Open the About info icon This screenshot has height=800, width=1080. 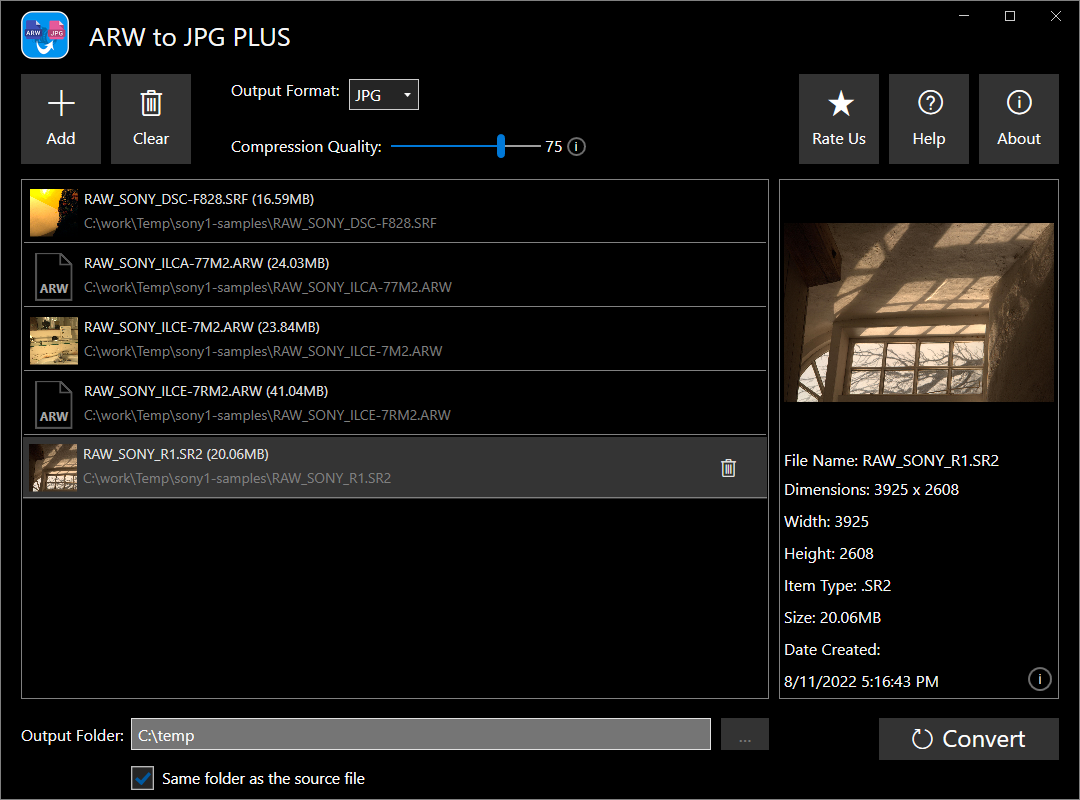click(x=1019, y=104)
